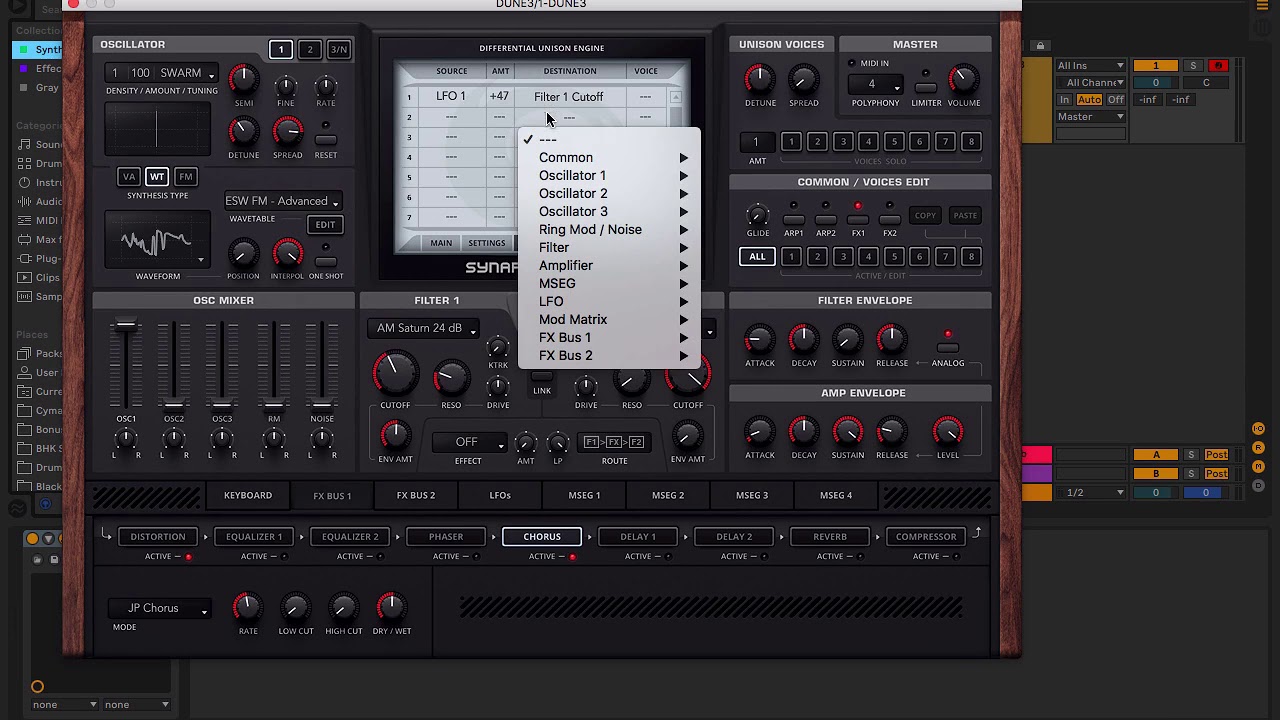Open the JP Chorus mode dropdown
Screen dimensions: 1280x720
[159, 609]
